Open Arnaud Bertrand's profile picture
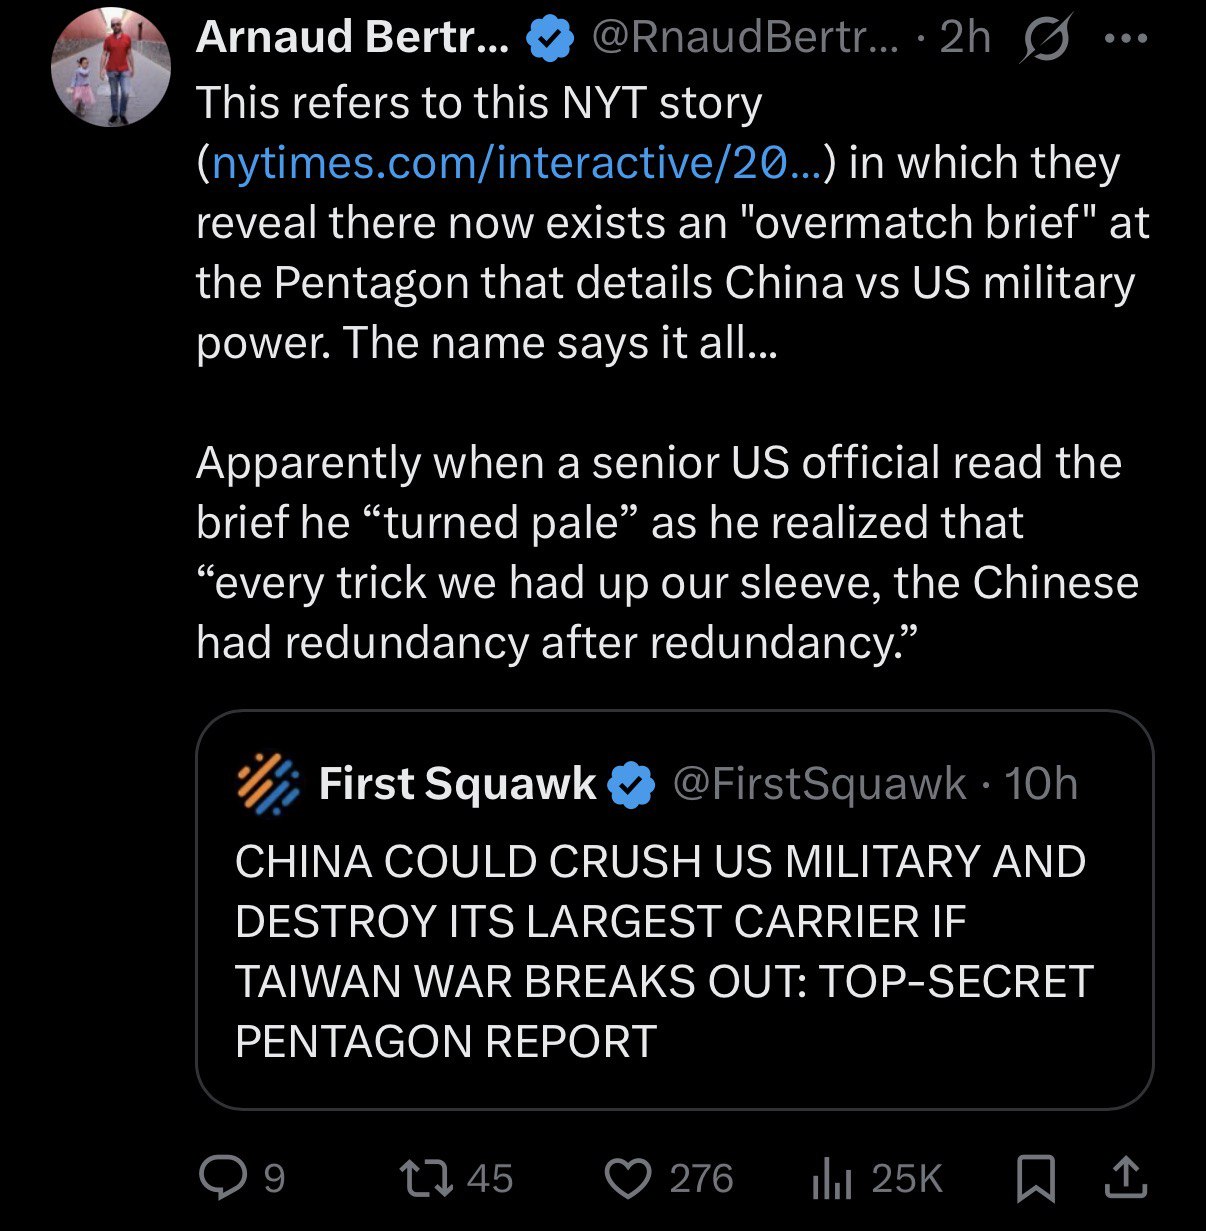This screenshot has width=1206, height=1231. point(111,68)
